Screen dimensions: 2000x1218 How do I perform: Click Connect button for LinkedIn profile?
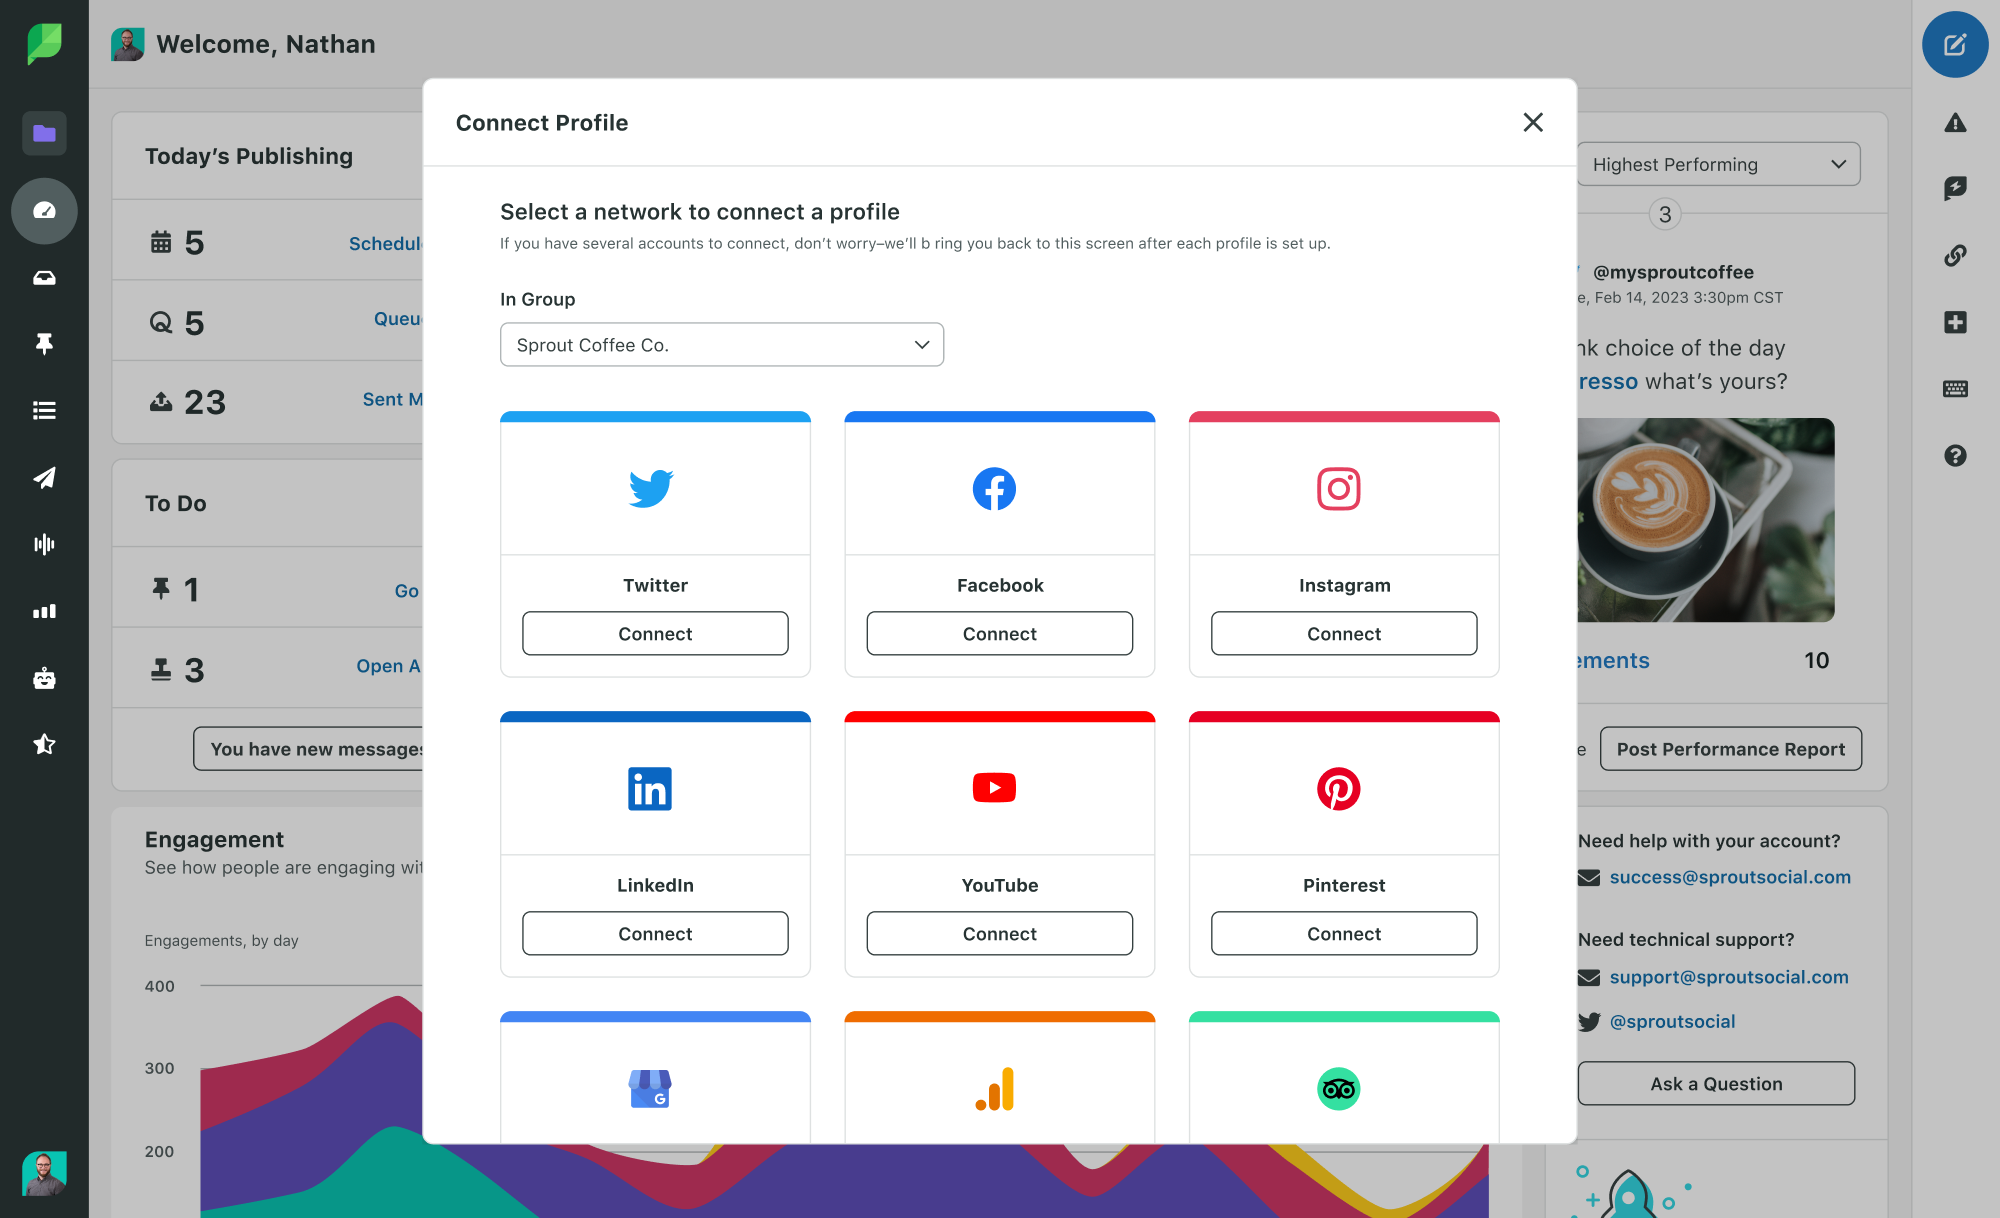click(654, 932)
